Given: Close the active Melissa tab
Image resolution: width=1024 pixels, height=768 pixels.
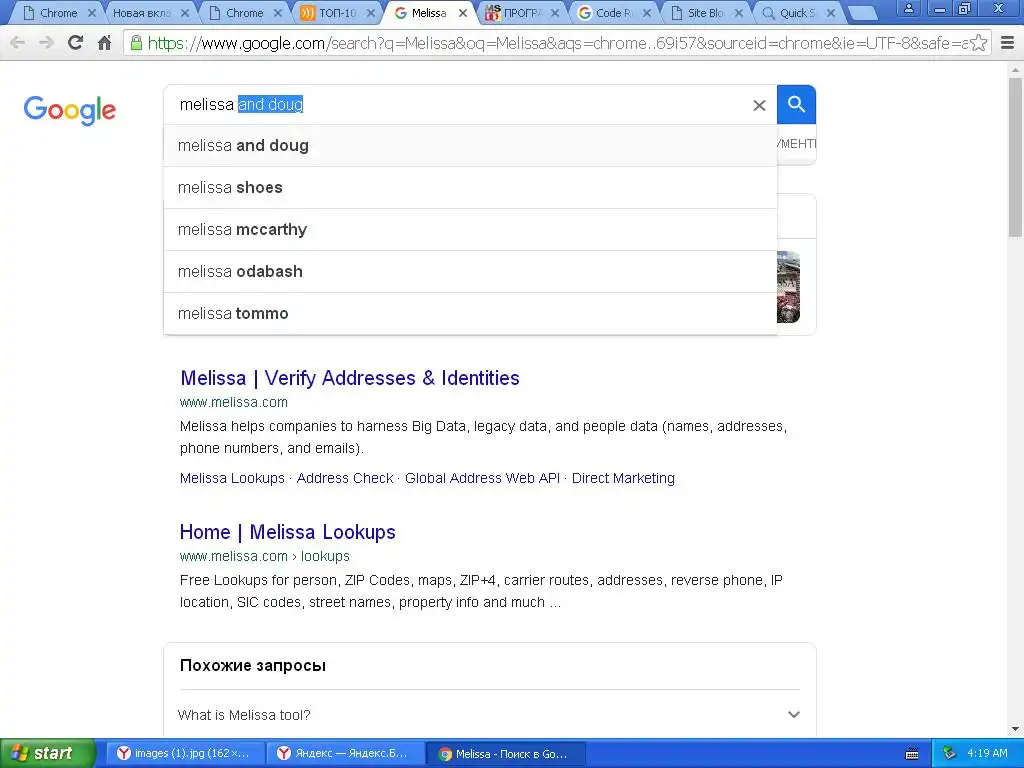Looking at the screenshot, I should click(463, 13).
